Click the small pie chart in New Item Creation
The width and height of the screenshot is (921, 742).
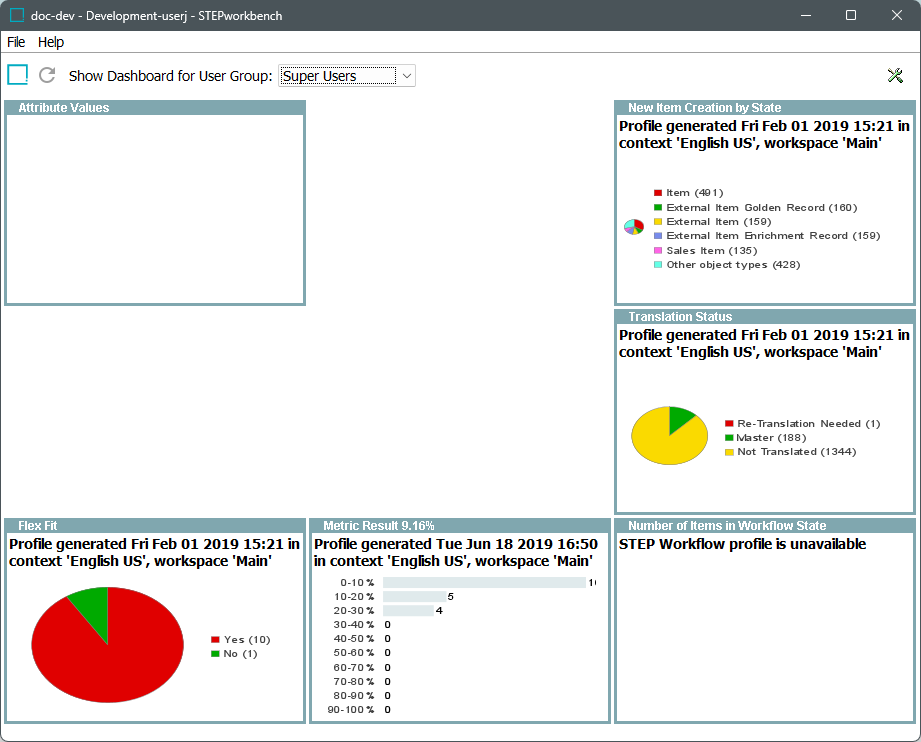(633, 227)
